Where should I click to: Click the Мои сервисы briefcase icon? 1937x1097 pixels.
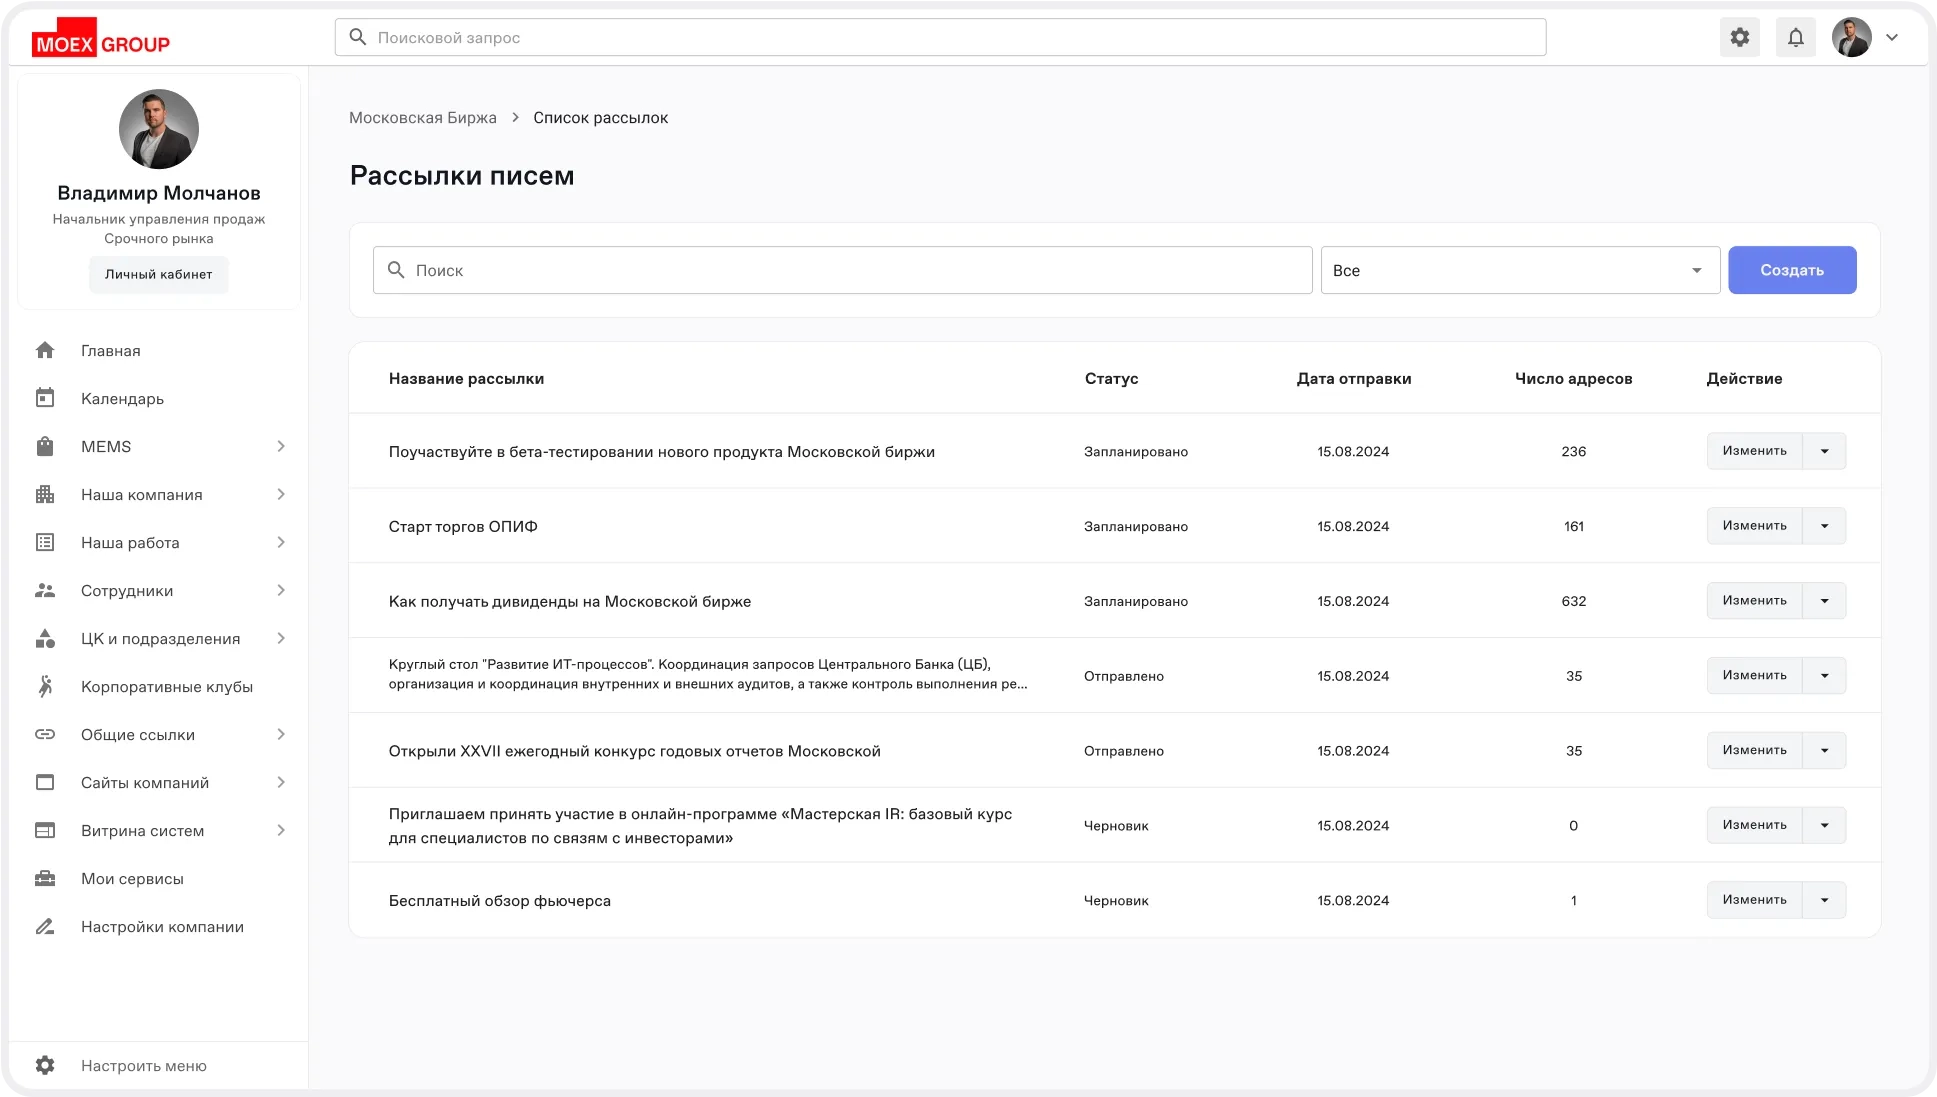[45, 878]
